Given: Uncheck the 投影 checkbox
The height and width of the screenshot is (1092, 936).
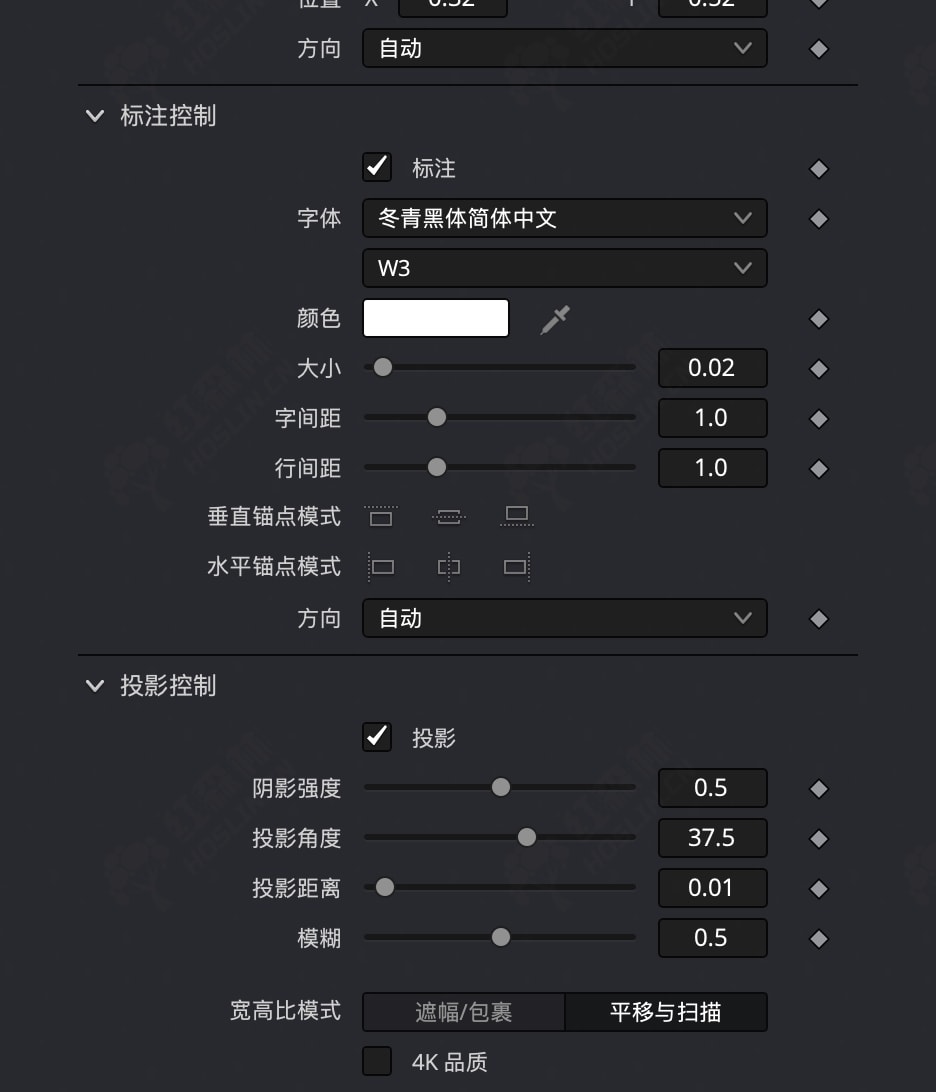Looking at the screenshot, I should point(377,737).
